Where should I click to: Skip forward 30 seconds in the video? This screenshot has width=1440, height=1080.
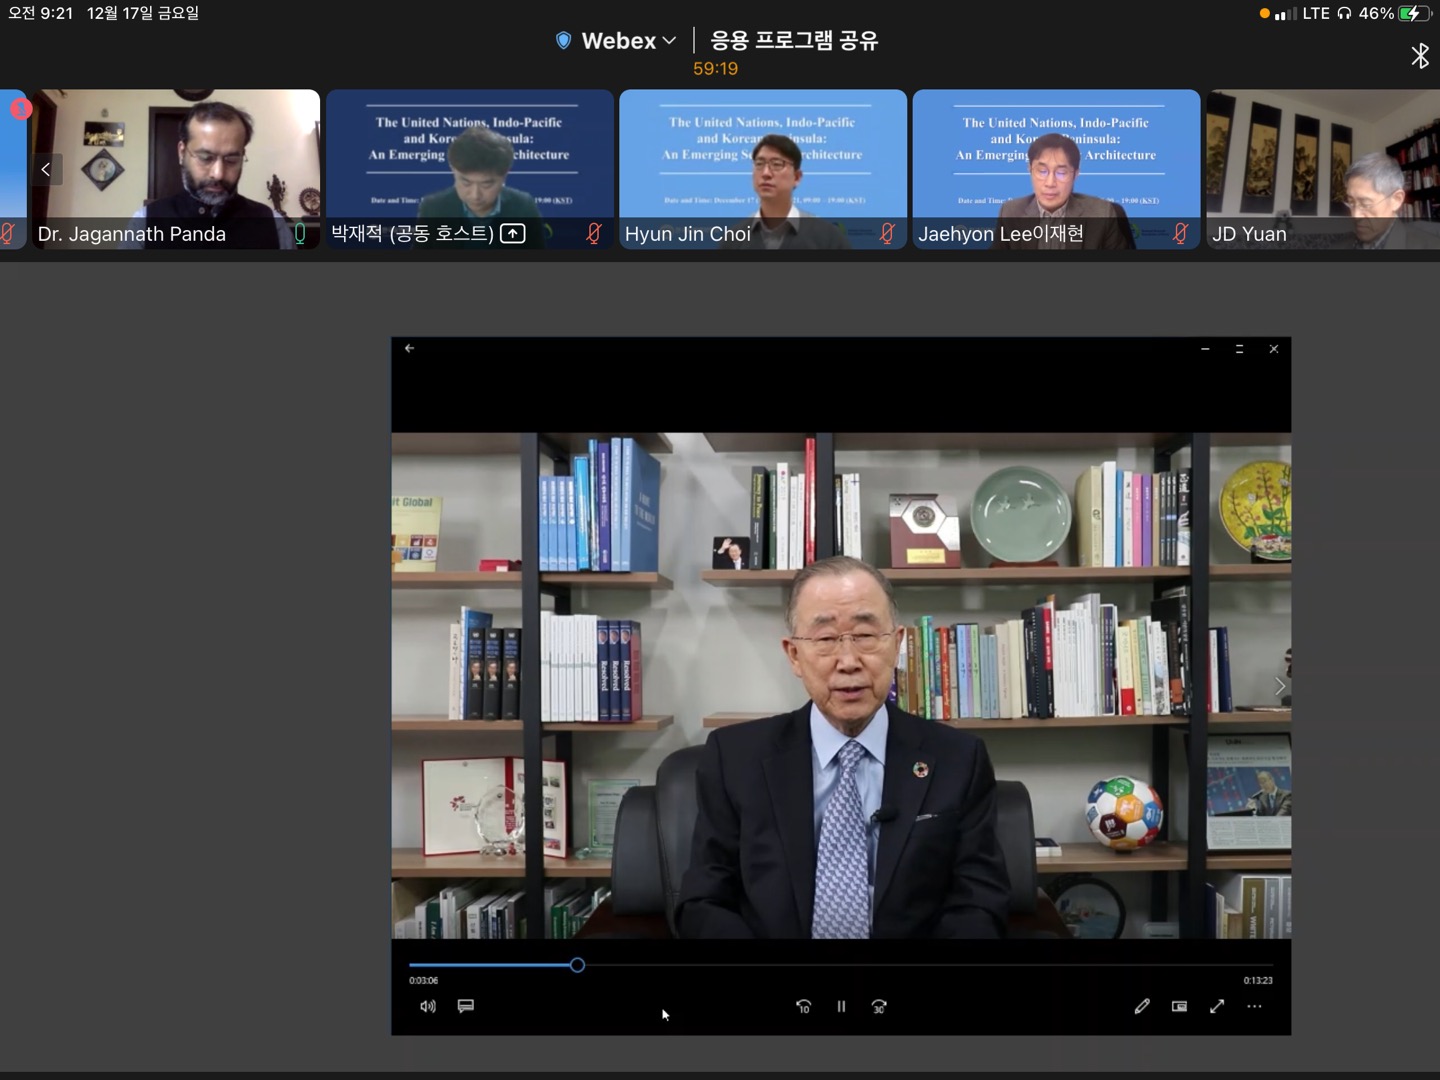pos(879,1007)
